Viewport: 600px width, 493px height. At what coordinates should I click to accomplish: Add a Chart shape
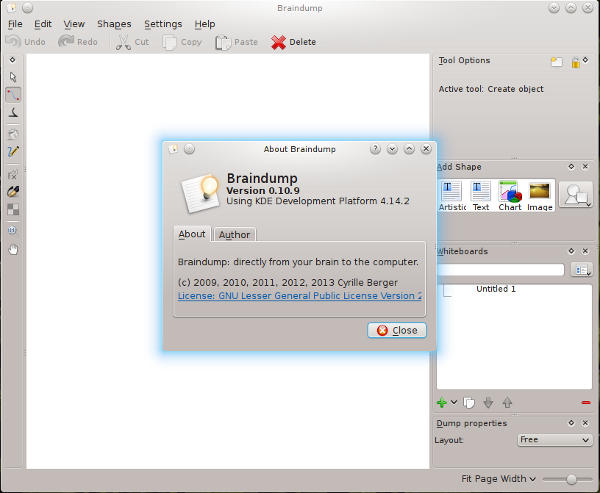(x=510, y=196)
